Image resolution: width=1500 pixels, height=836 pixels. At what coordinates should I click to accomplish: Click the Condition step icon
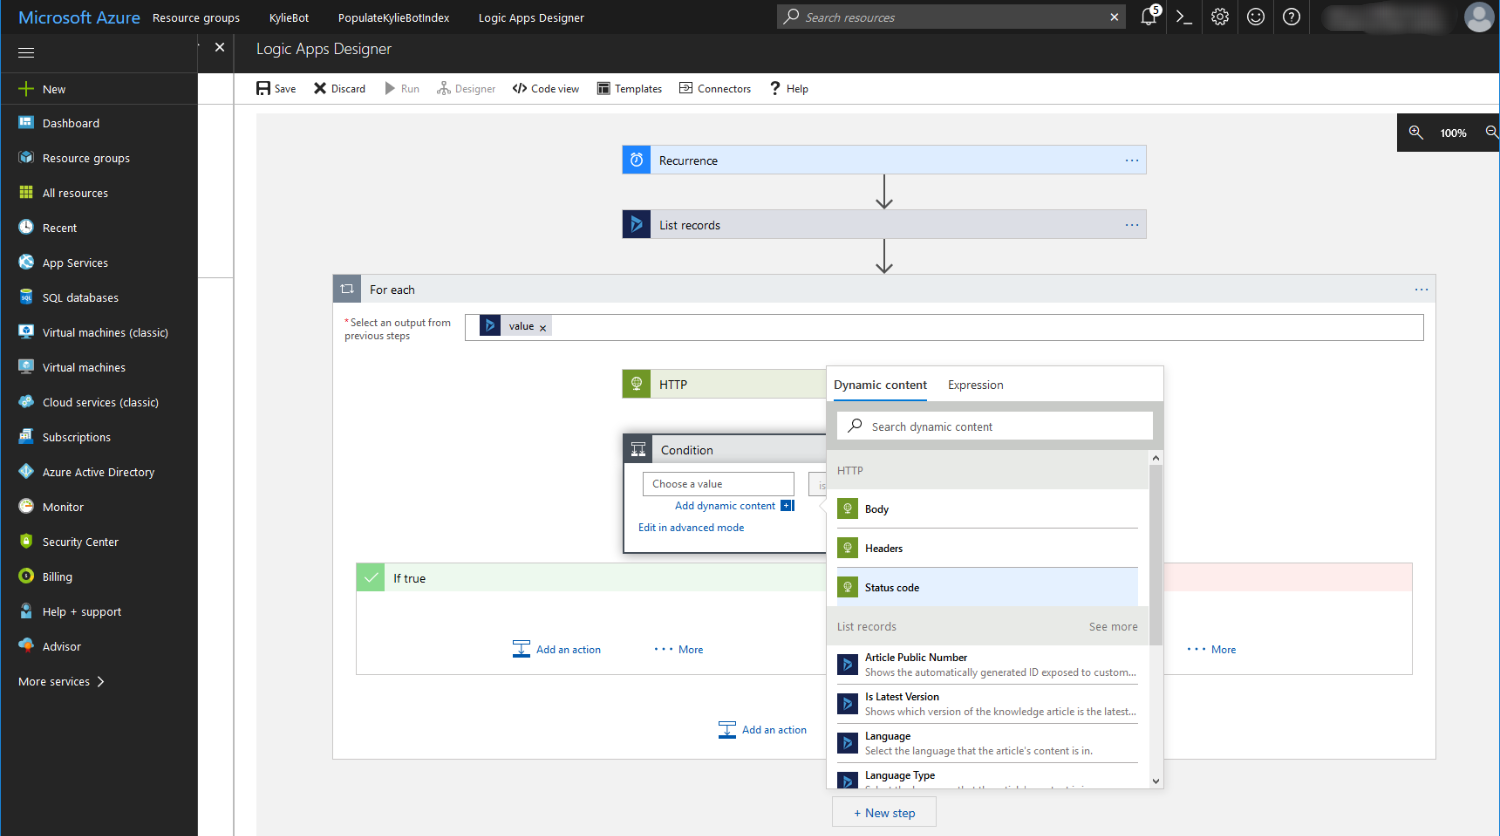pyautogui.click(x=639, y=450)
